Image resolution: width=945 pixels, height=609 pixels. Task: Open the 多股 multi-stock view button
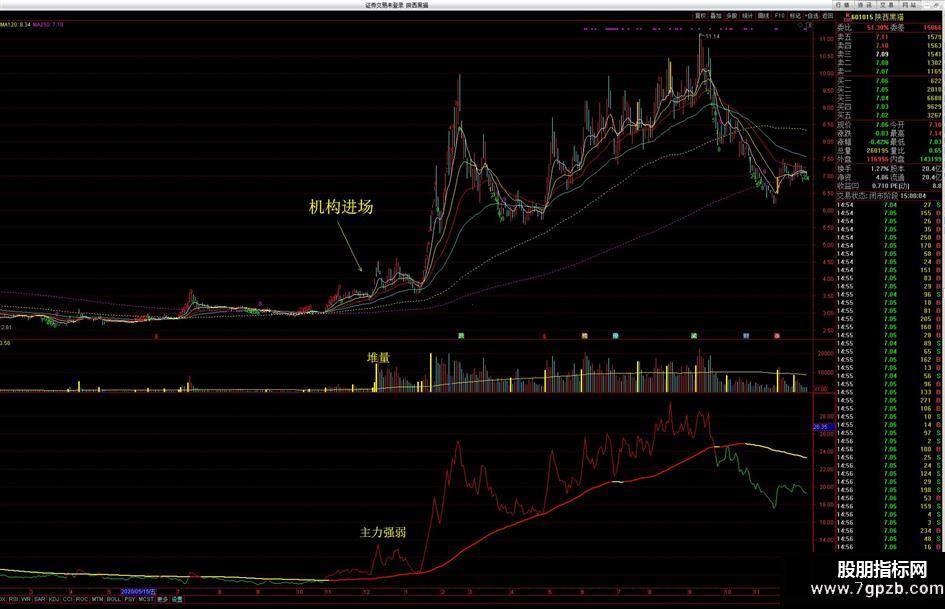pyautogui.click(x=732, y=16)
